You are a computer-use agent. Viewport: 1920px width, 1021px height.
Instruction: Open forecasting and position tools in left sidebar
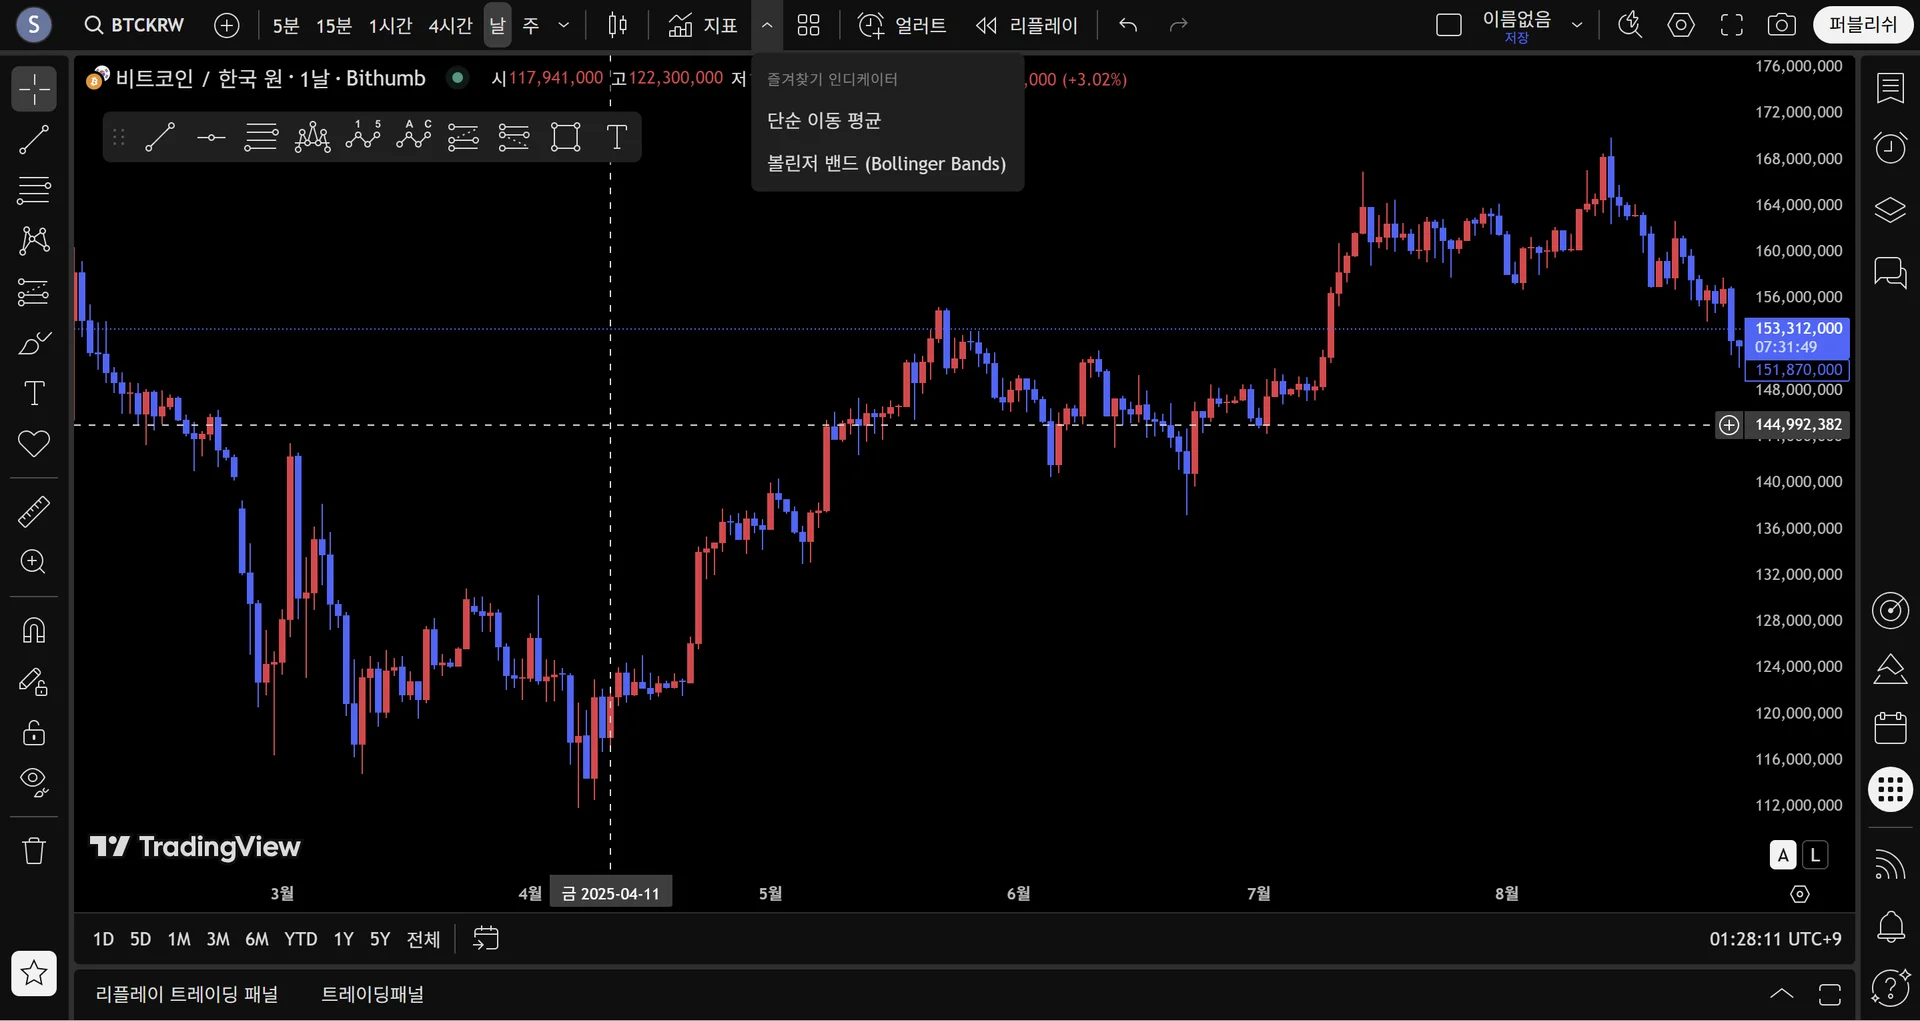coord(34,292)
